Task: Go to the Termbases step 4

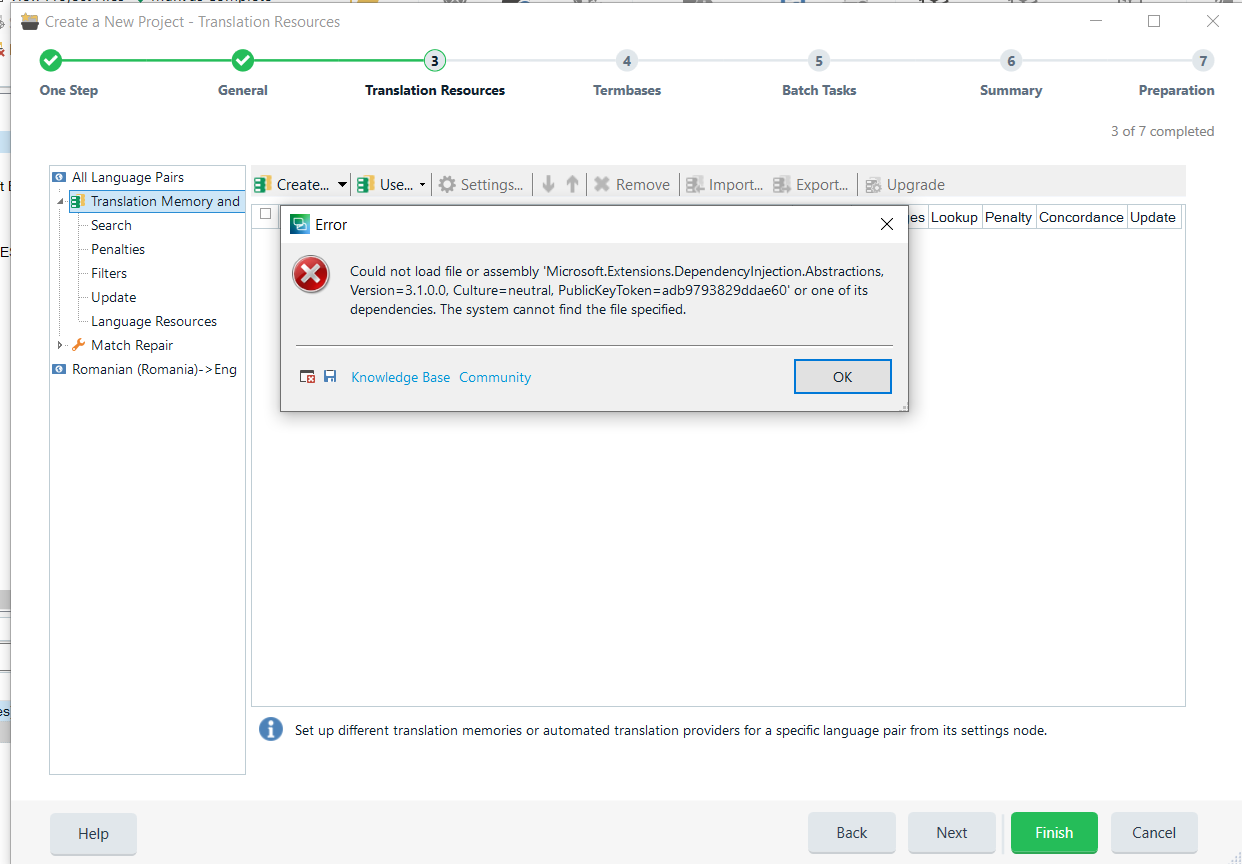Action: click(x=627, y=61)
